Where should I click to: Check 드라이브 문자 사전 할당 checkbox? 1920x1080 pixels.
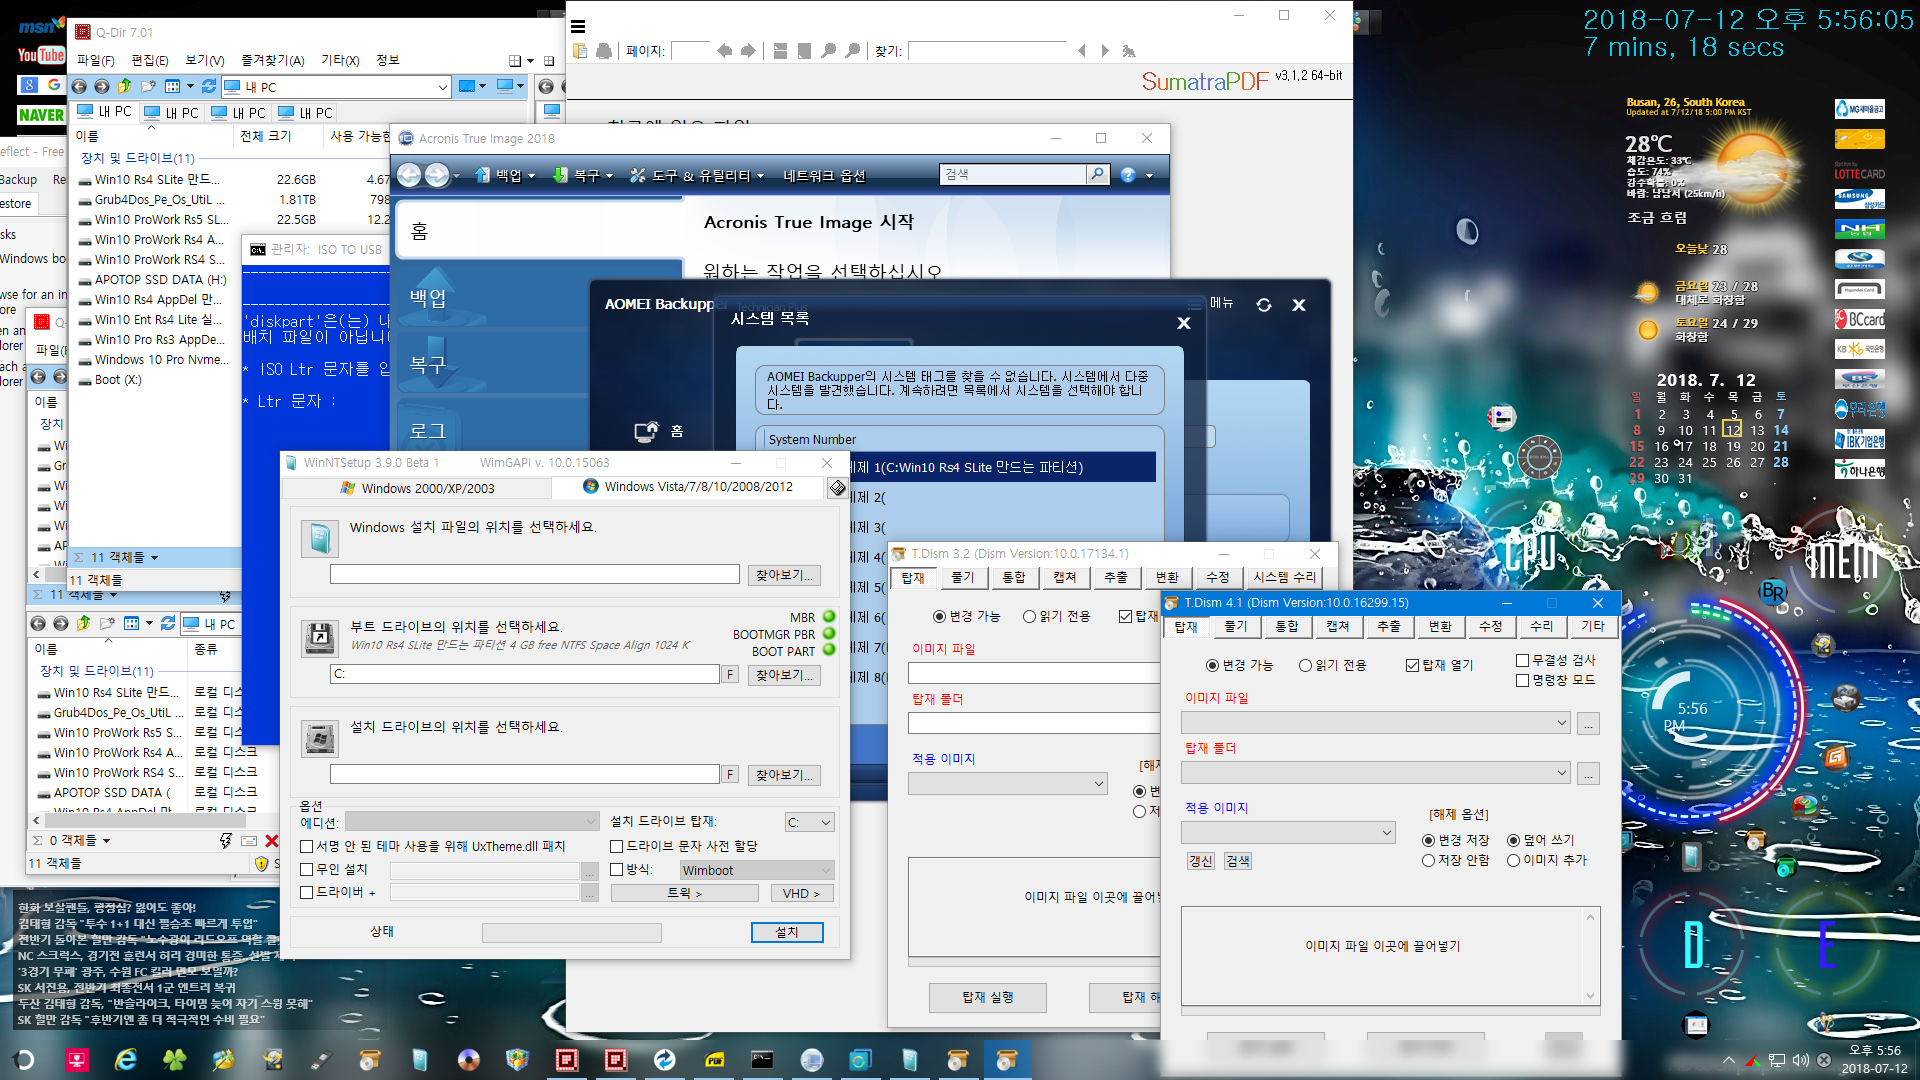pos(617,846)
